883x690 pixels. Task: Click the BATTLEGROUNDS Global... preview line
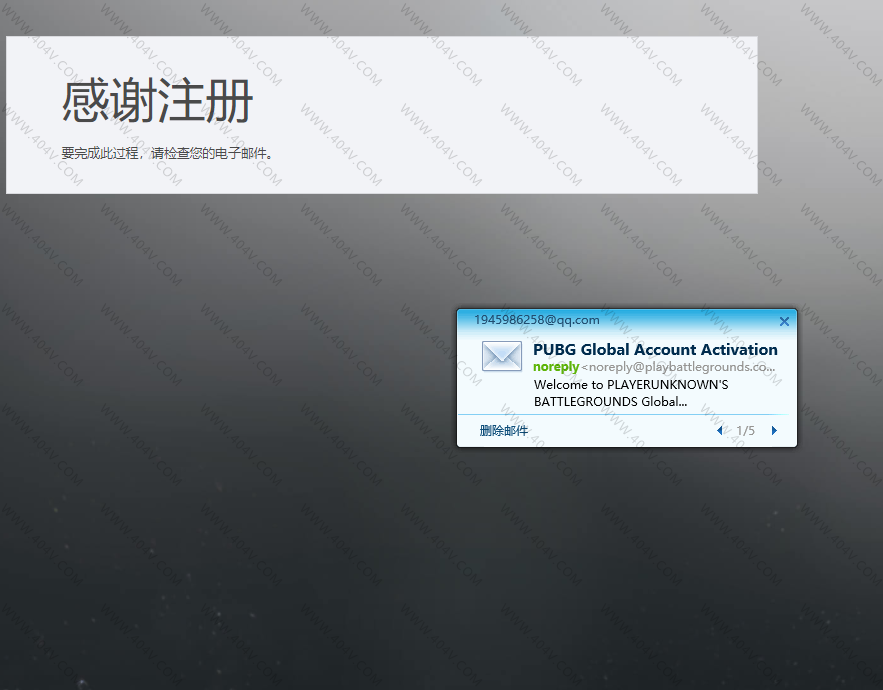[610, 401]
